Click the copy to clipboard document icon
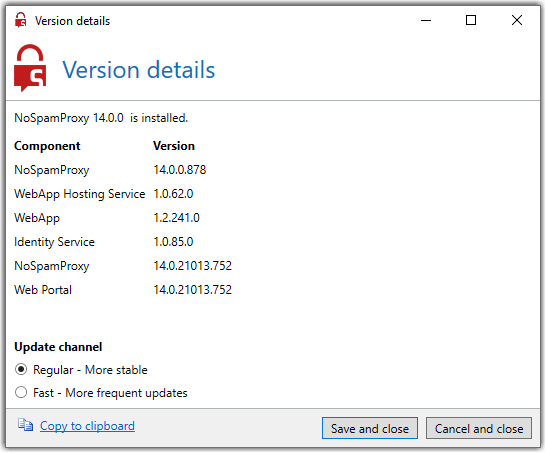 click(x=25, y=425)
